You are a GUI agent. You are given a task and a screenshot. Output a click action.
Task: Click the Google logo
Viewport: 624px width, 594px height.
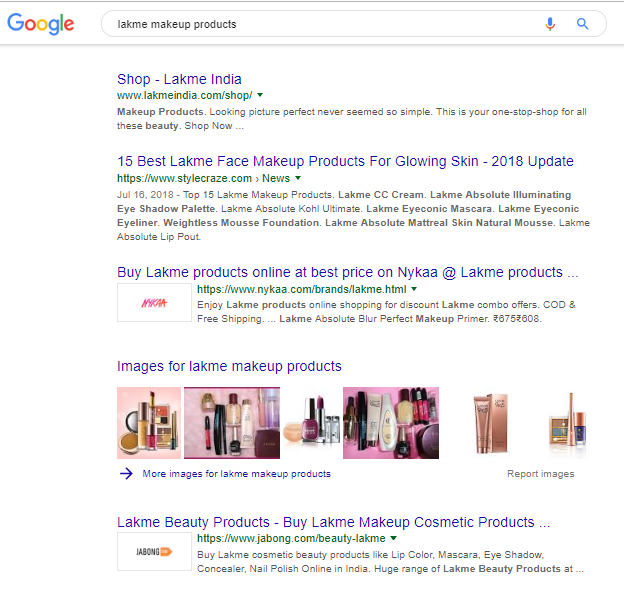[41, 24]
